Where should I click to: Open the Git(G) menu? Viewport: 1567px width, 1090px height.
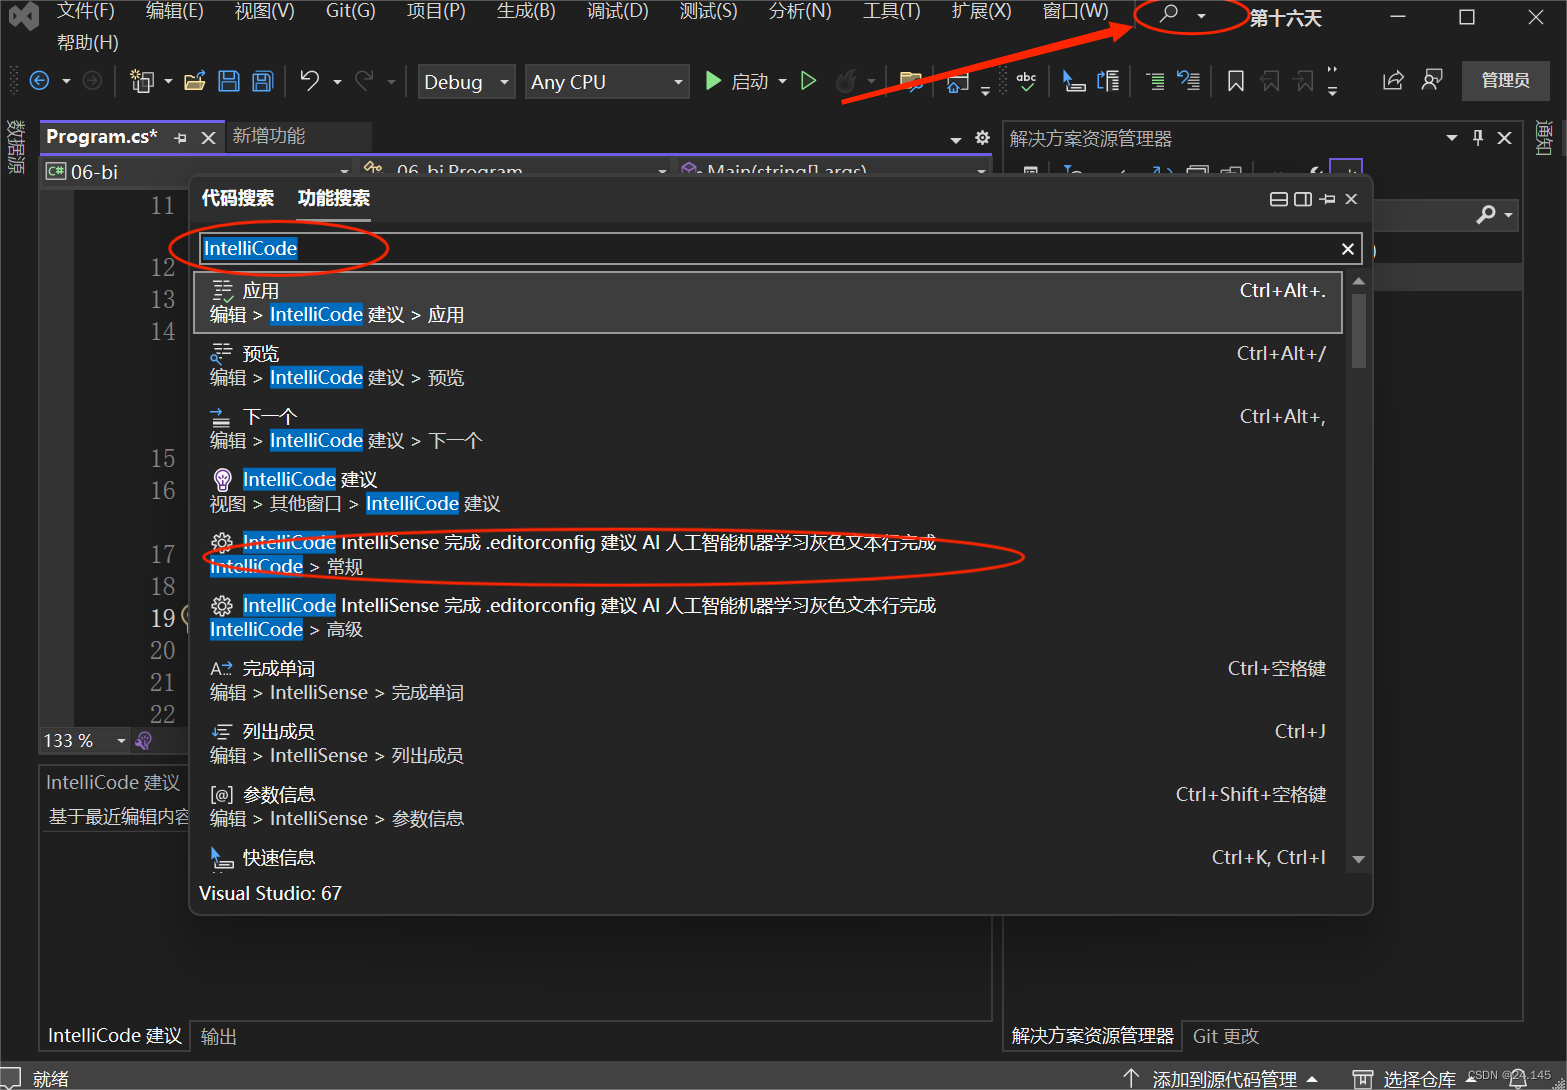(351, 12)
